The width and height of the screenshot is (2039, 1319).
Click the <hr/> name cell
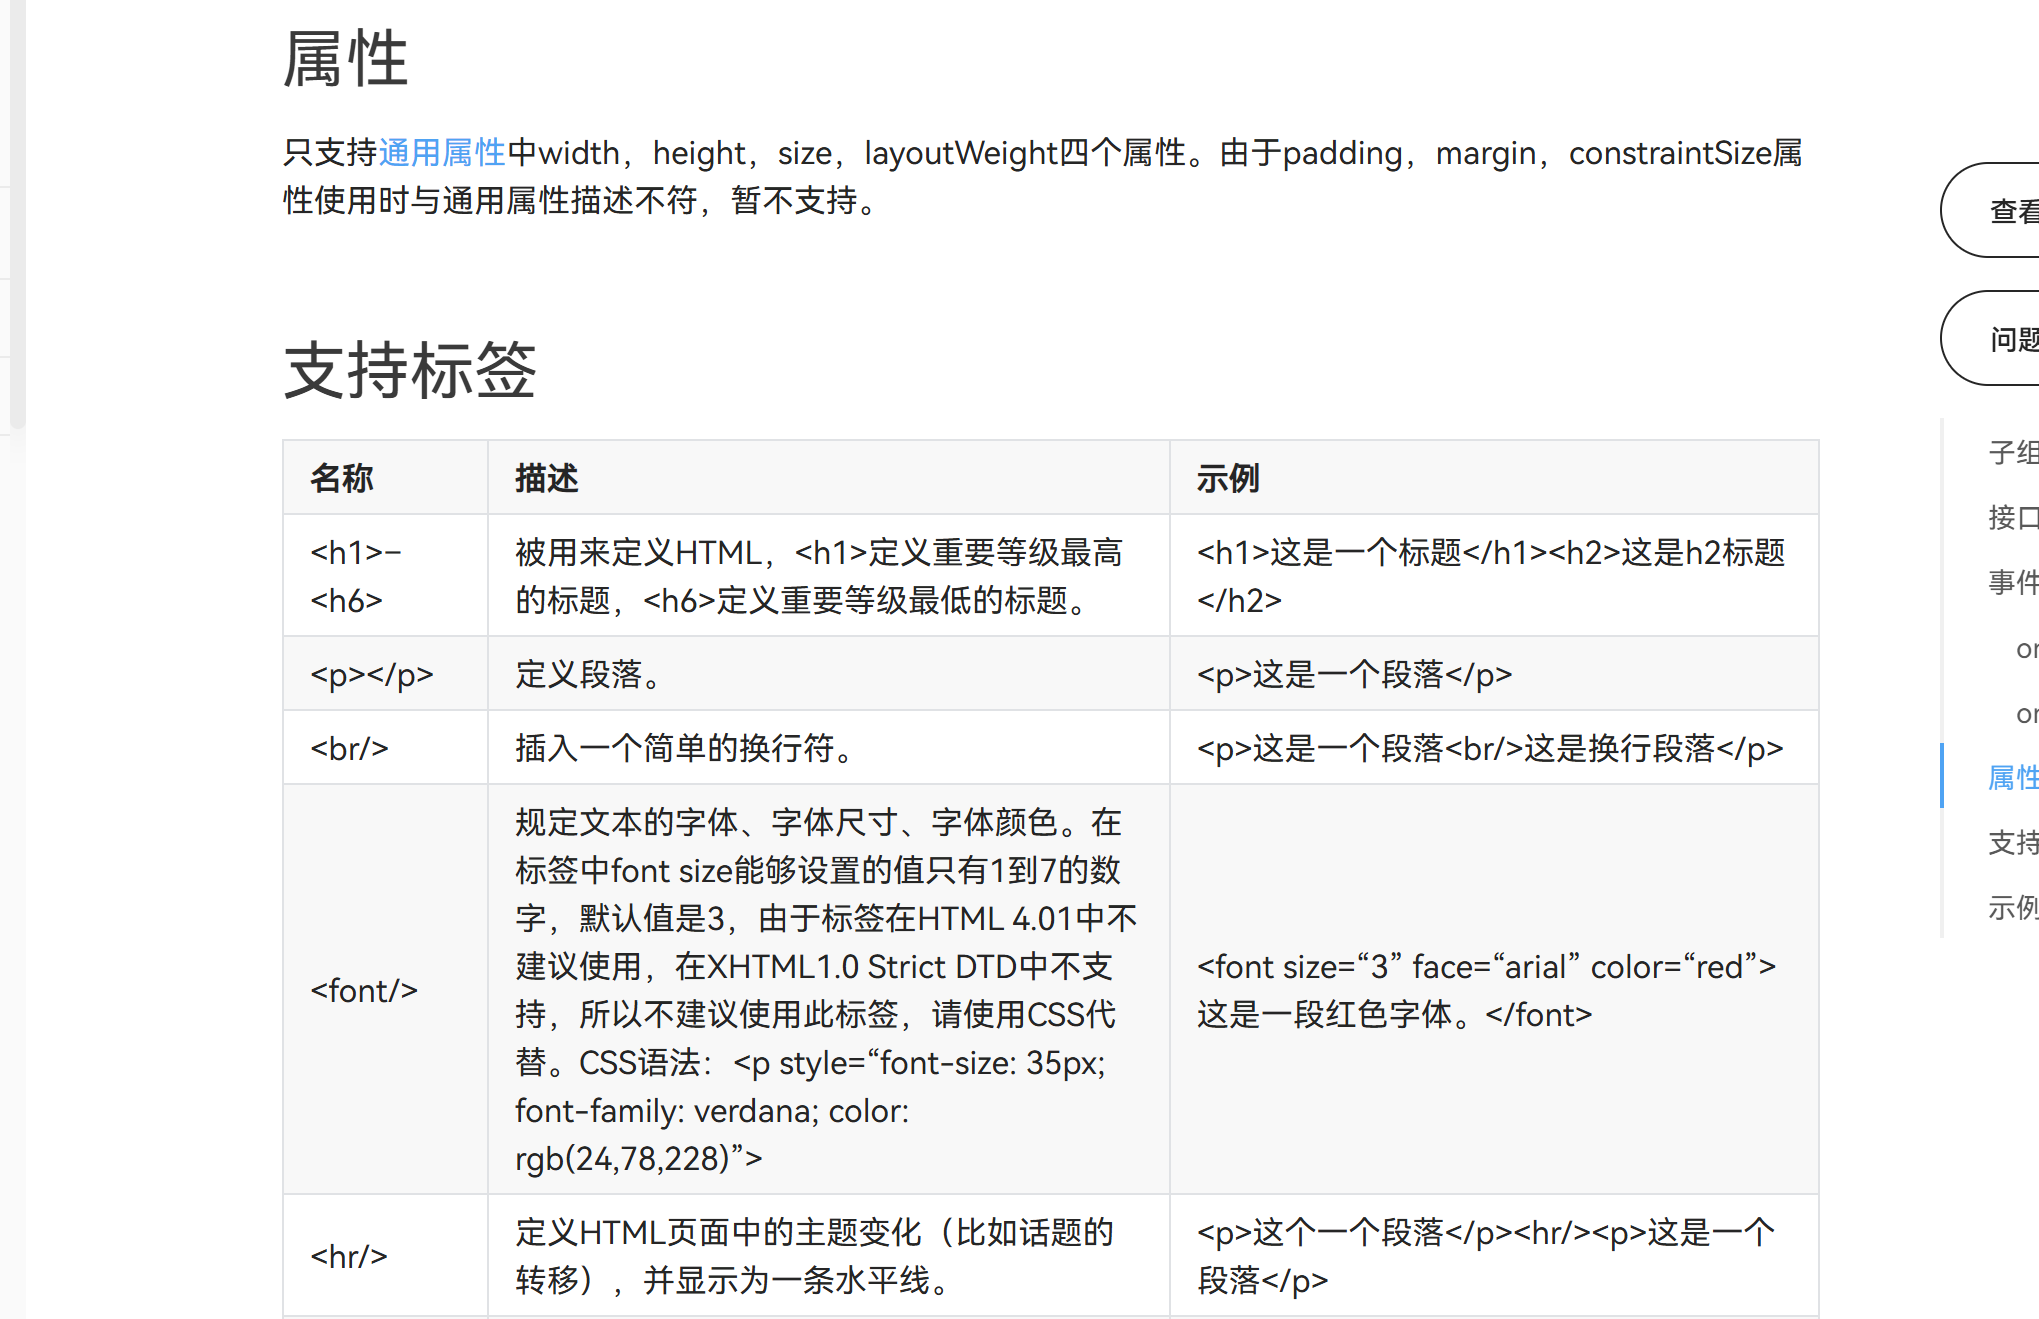(385, 1256)
